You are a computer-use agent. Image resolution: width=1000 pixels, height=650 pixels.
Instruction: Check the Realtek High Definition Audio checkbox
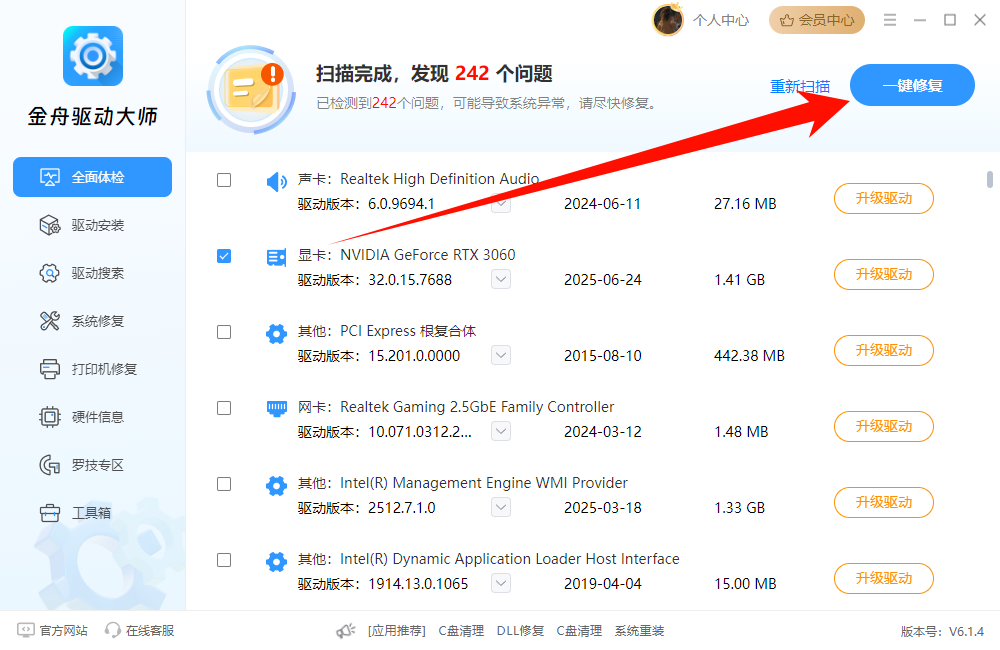tap(224, 180)
